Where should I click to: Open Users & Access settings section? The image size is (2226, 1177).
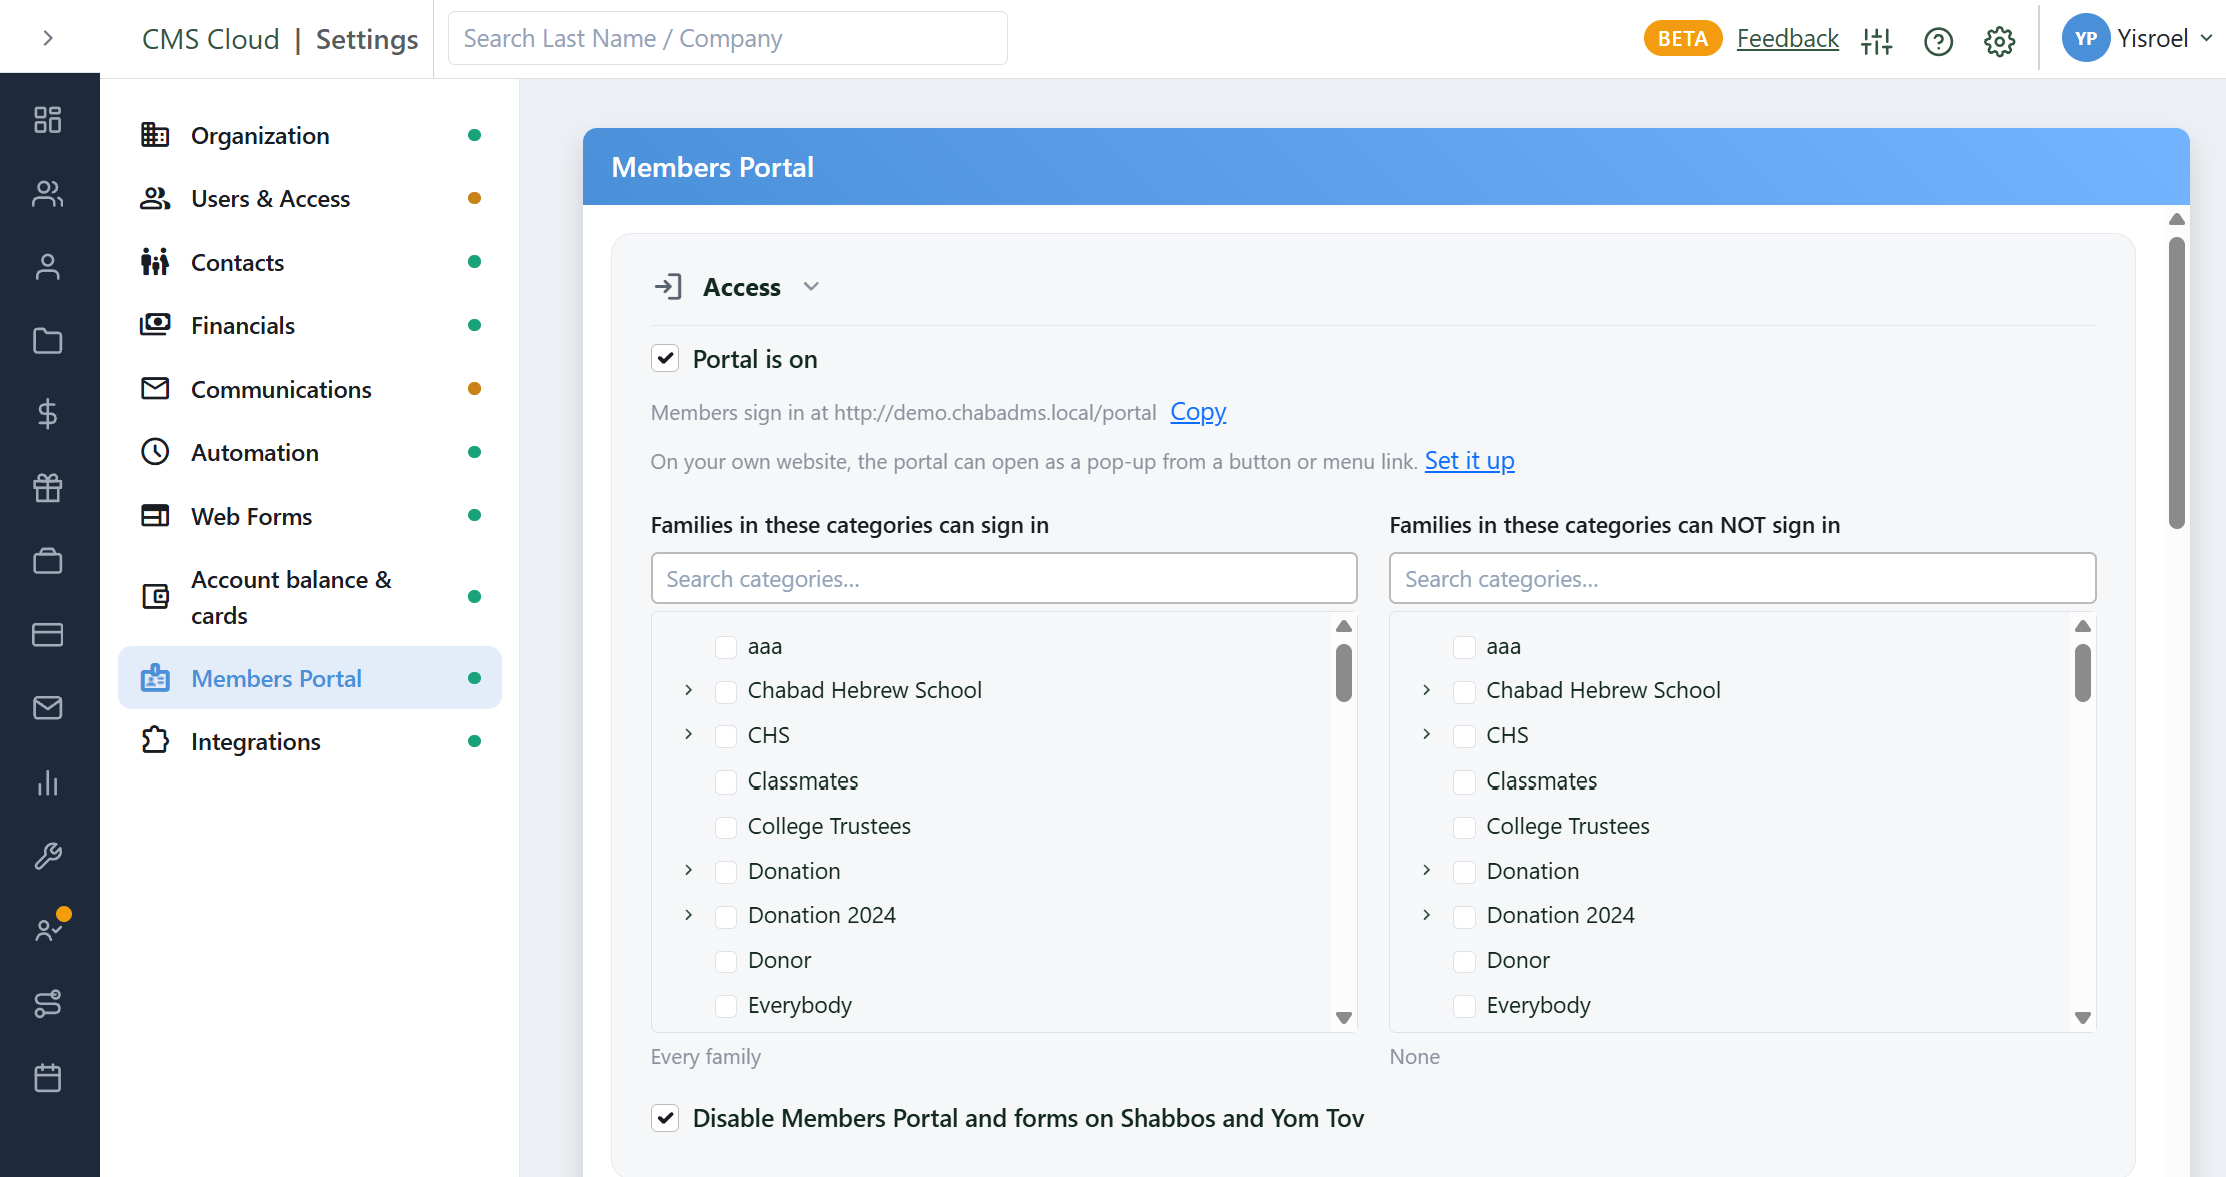pyautogui.click(x=310, y=198)
